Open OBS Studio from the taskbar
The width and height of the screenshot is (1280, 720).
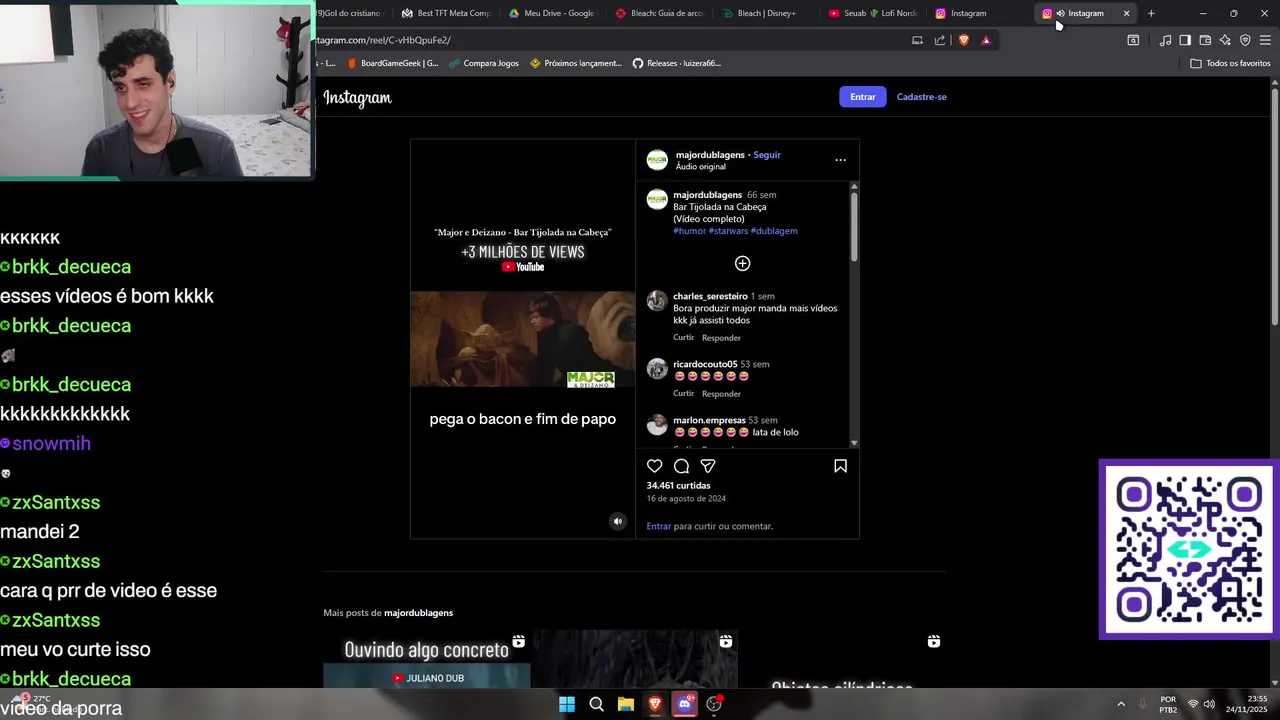[x=714, y=704]
